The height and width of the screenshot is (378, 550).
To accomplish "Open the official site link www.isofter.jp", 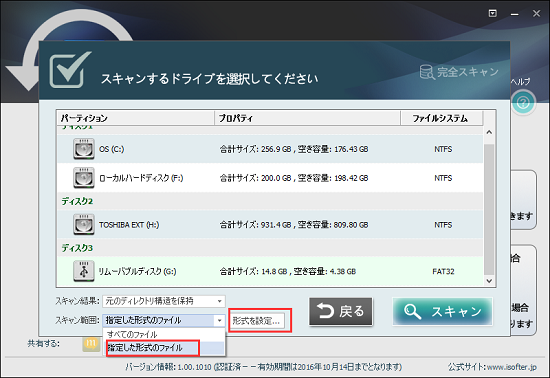I will (512, 367).
